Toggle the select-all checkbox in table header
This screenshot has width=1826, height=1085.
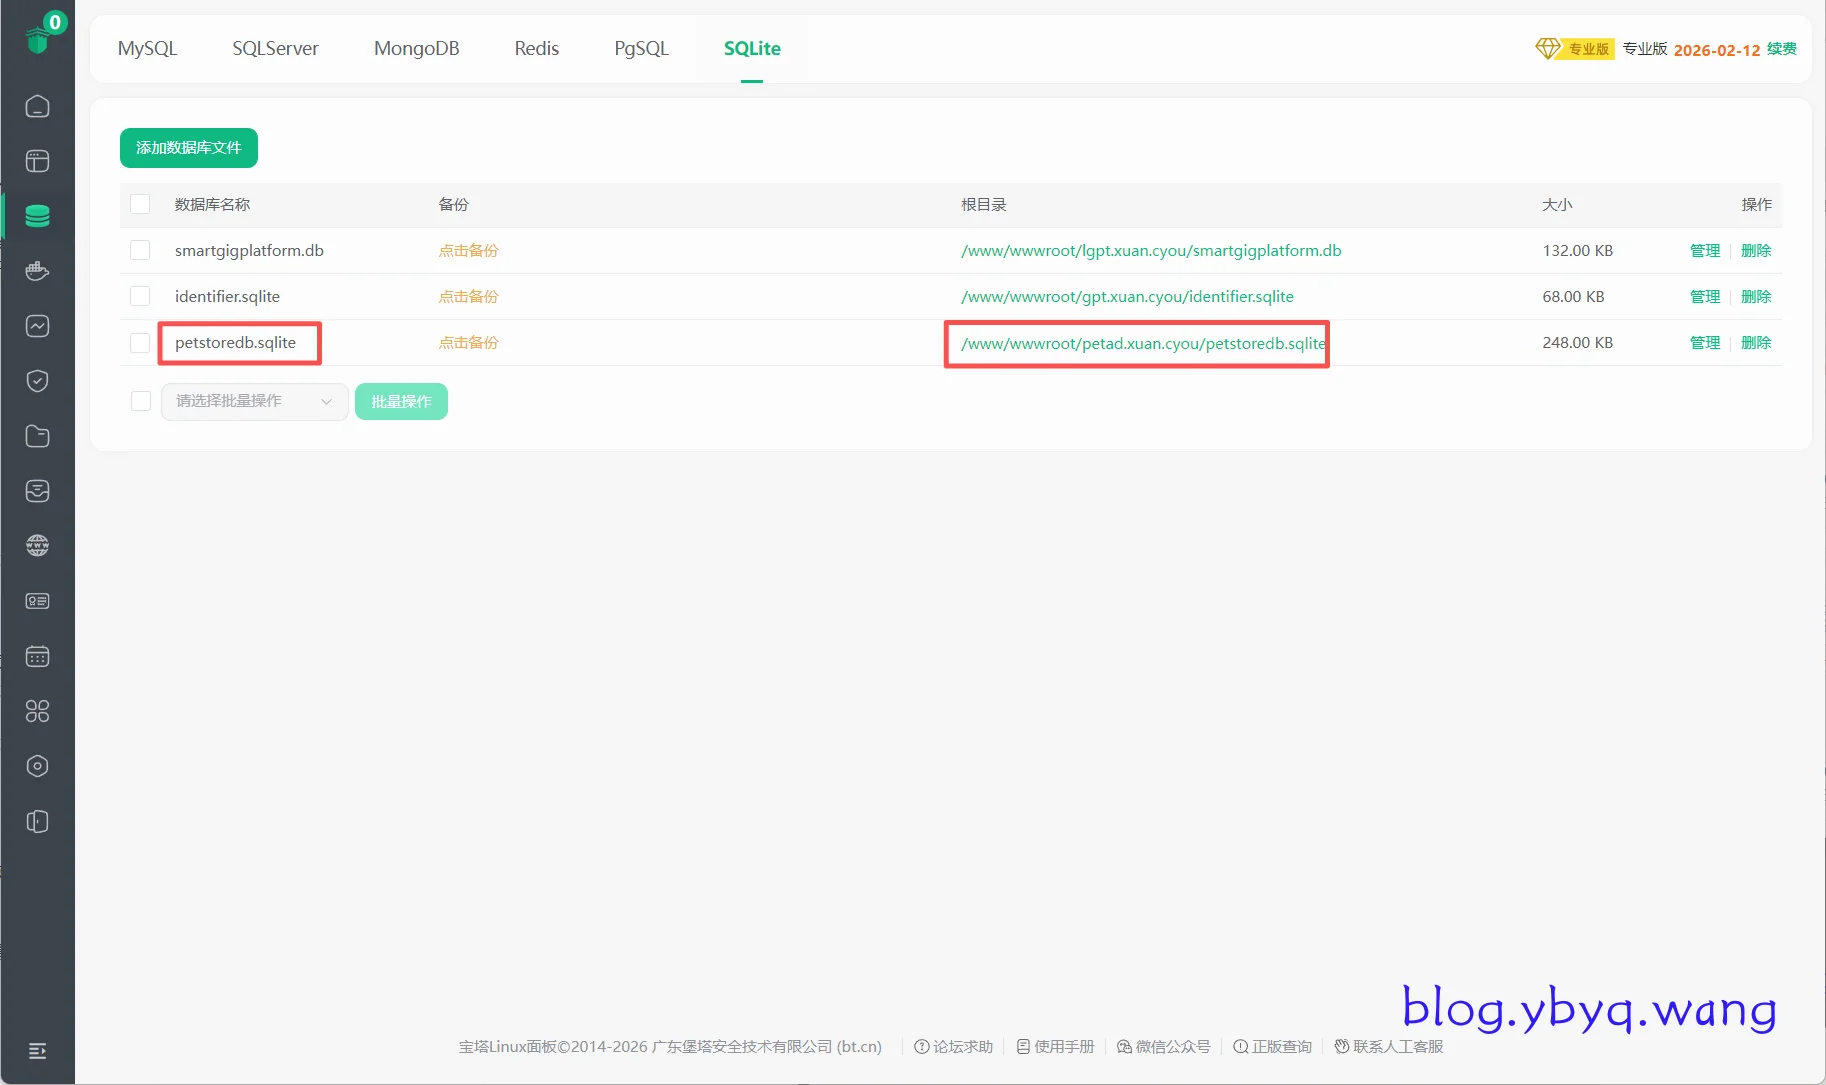(140, 204)
